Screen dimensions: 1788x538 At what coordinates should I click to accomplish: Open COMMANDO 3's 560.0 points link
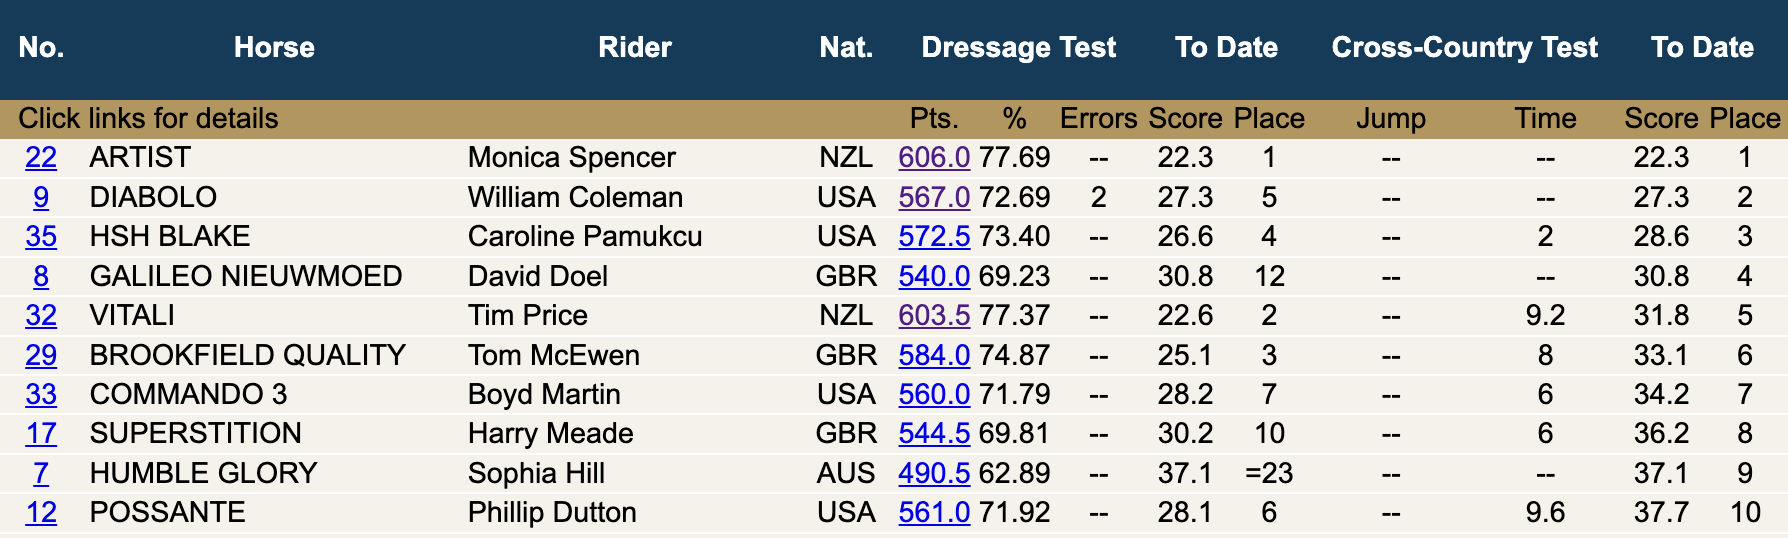[x=934, y=395]
